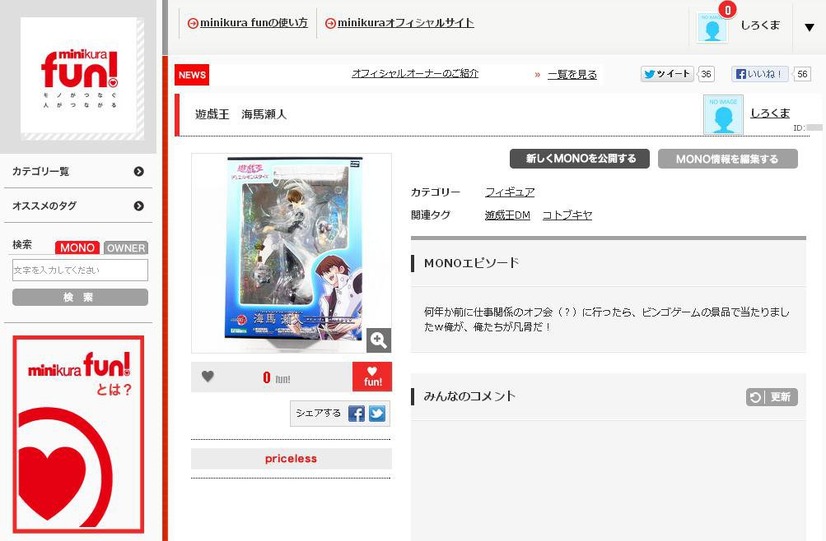This screenshot has width=826, height=541.
Task: Open the user avatar in top header
Action: click(x=712, y=27)
